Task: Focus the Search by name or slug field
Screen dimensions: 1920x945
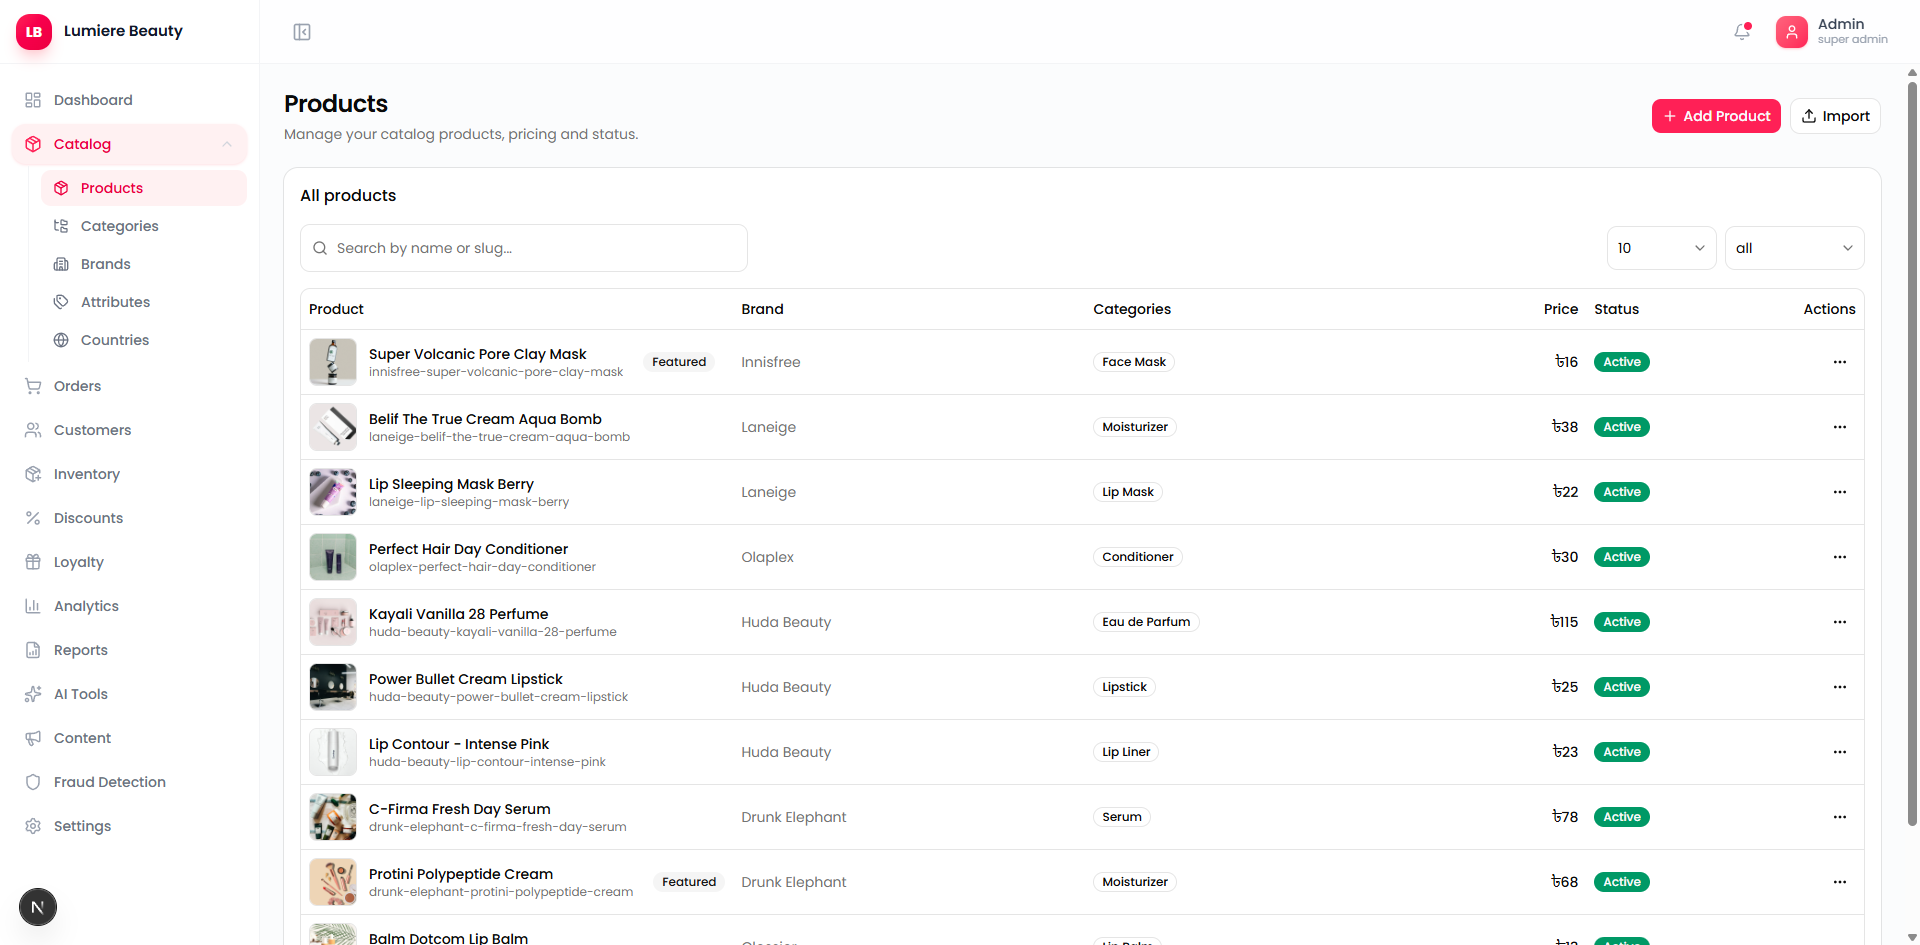Action: pos(524,248)
